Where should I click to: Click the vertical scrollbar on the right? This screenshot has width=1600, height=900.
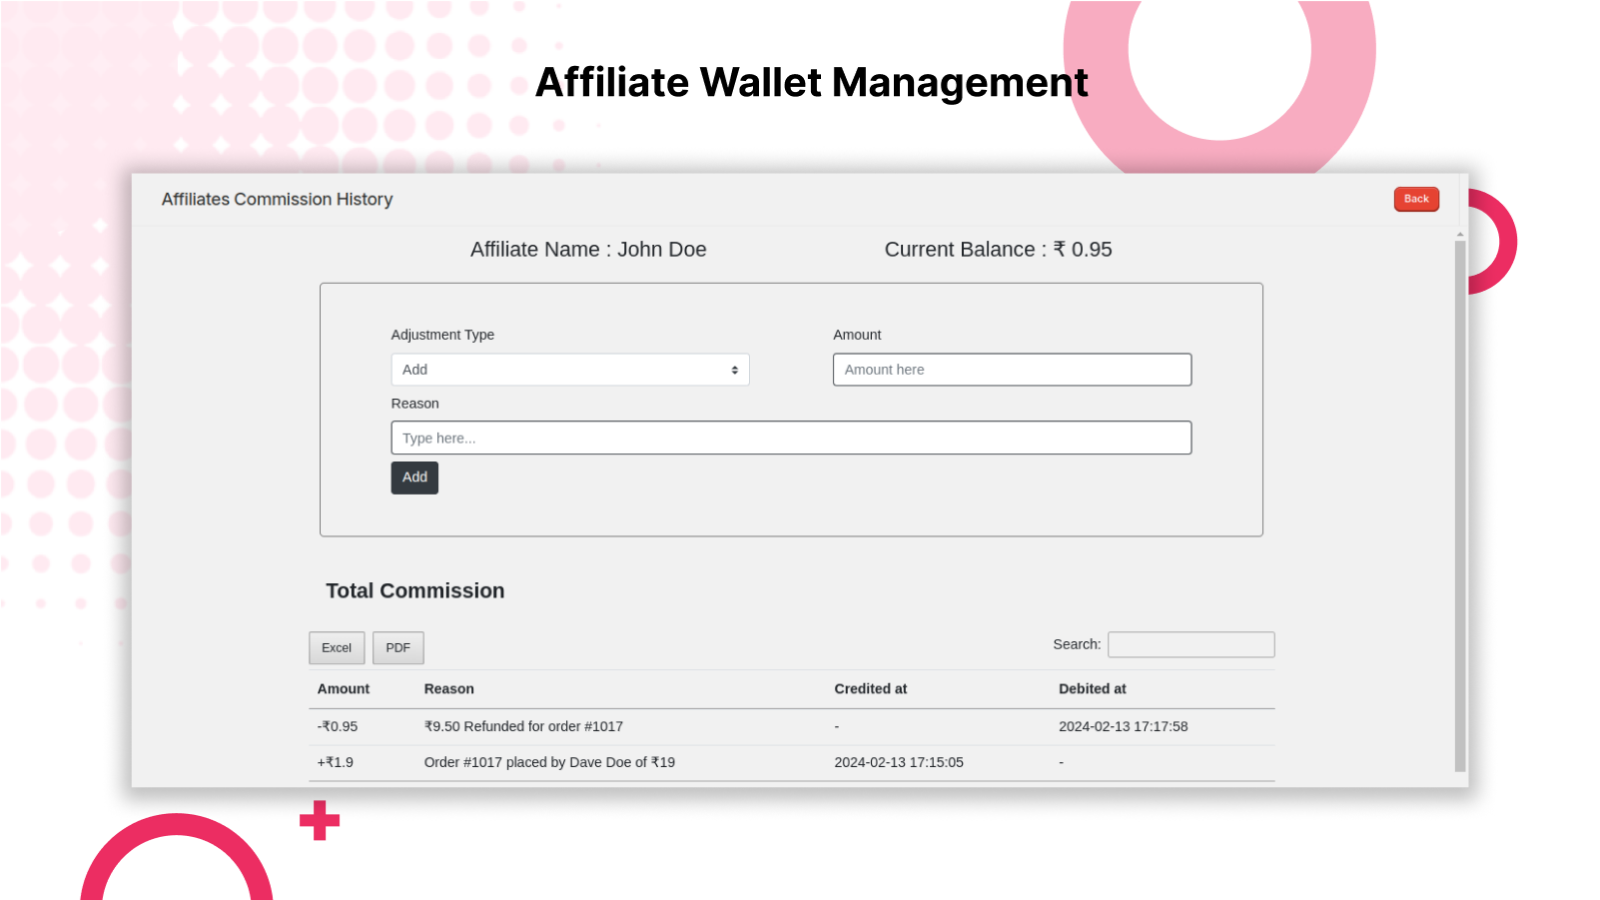(1460, 500)
